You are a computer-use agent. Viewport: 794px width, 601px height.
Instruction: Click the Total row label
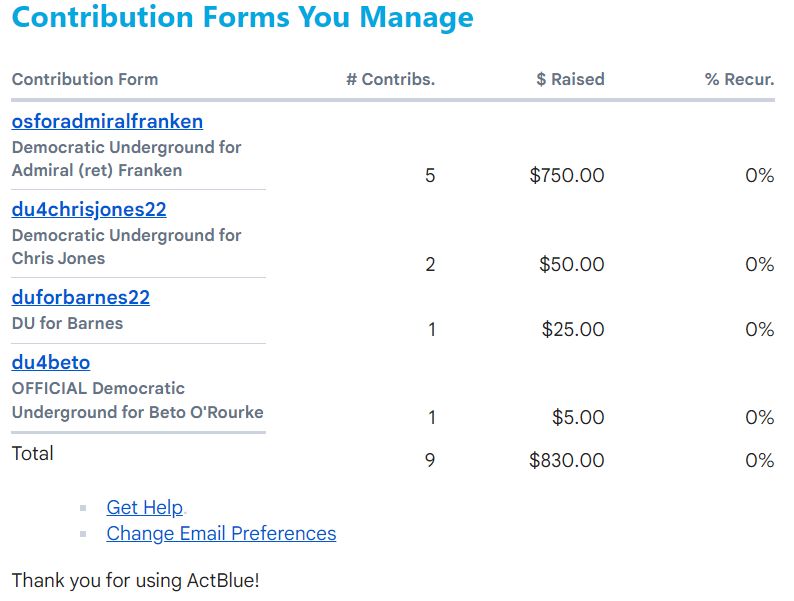pyautogui.click(x=33, y=454)
